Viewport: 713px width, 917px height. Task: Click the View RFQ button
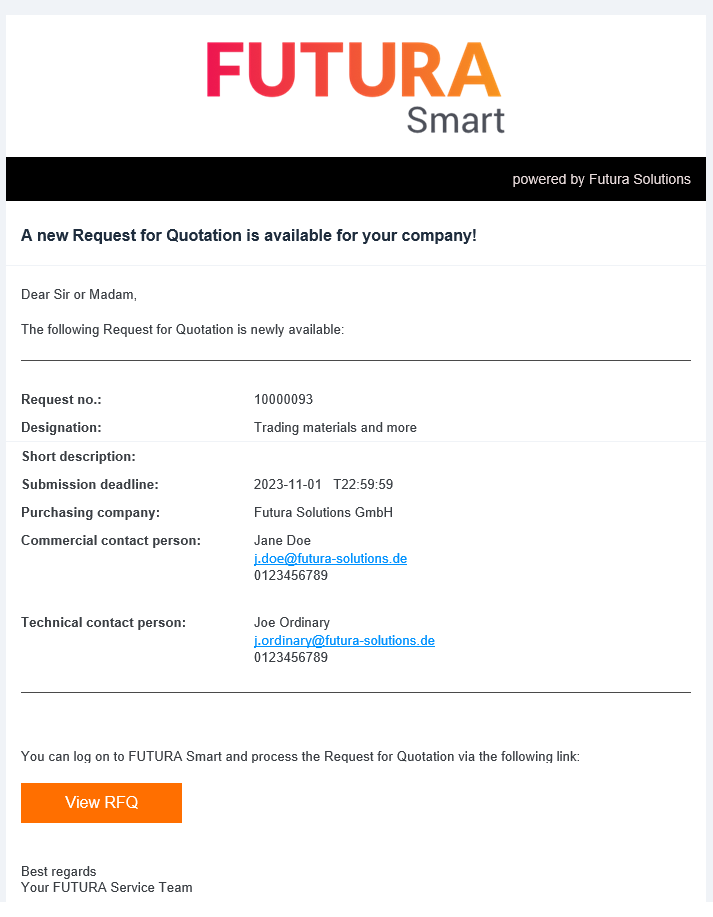(101, 803)
